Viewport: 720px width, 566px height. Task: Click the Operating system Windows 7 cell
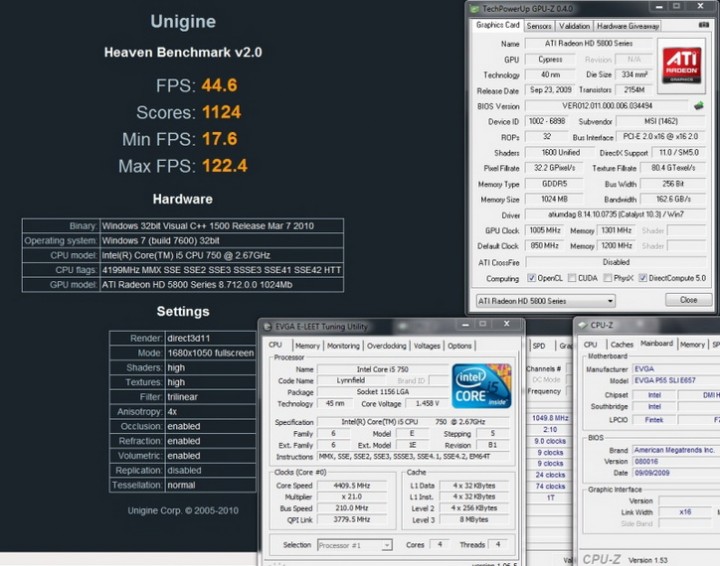(221, 241)
